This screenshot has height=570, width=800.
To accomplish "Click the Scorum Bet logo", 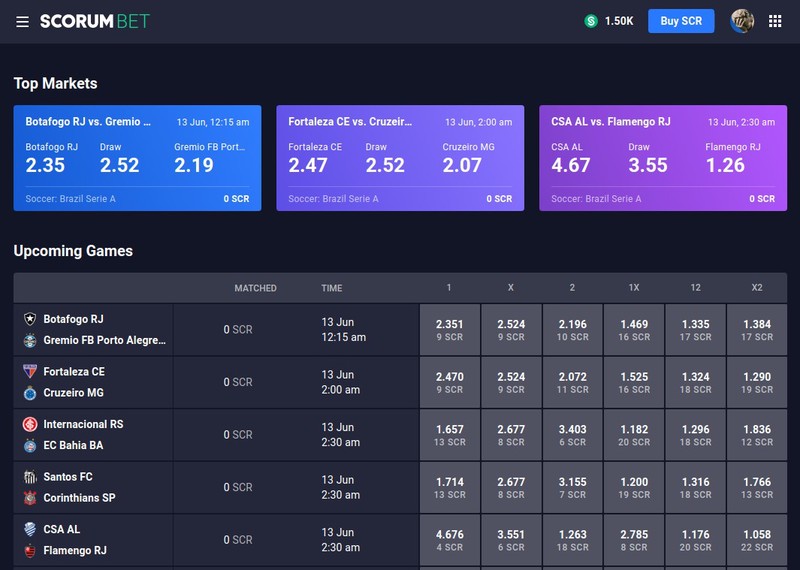I will click(x=95, y=21).
